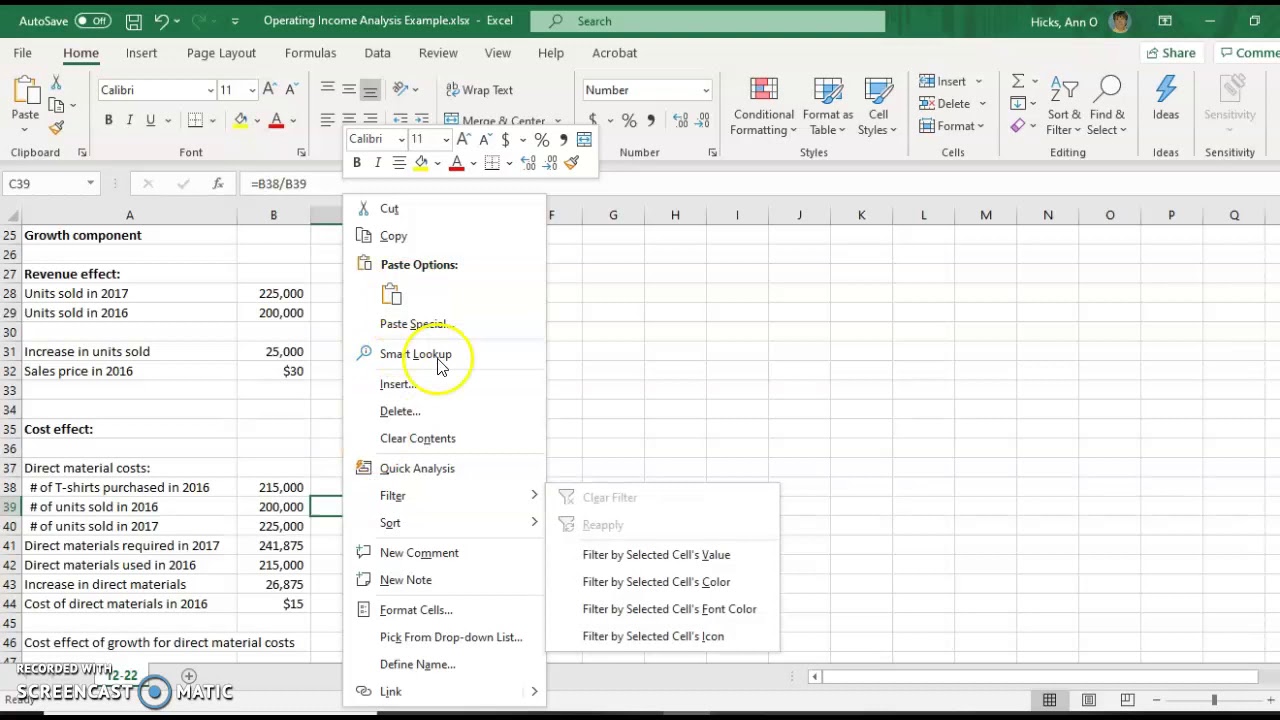Open Font group dialog launcher
The width and height of the screenshot is (1280, 720).
301,153
